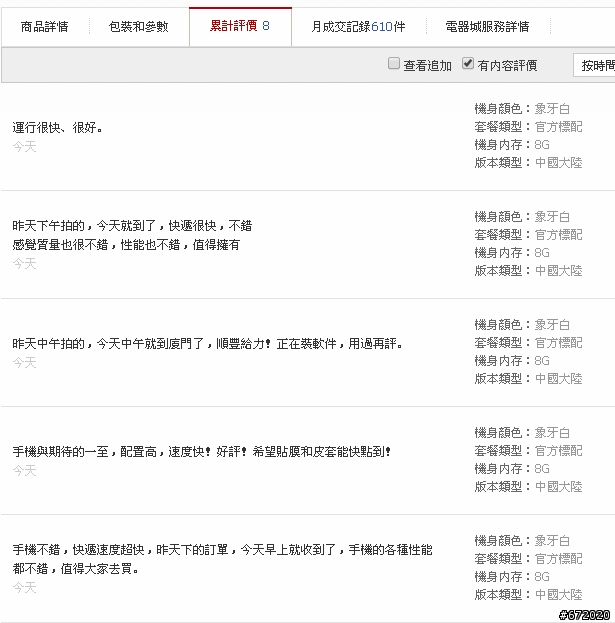Click 機身顏色：象牙白 beside 快遞很快 review
The image size is (615, 623).
click(522, 217)
